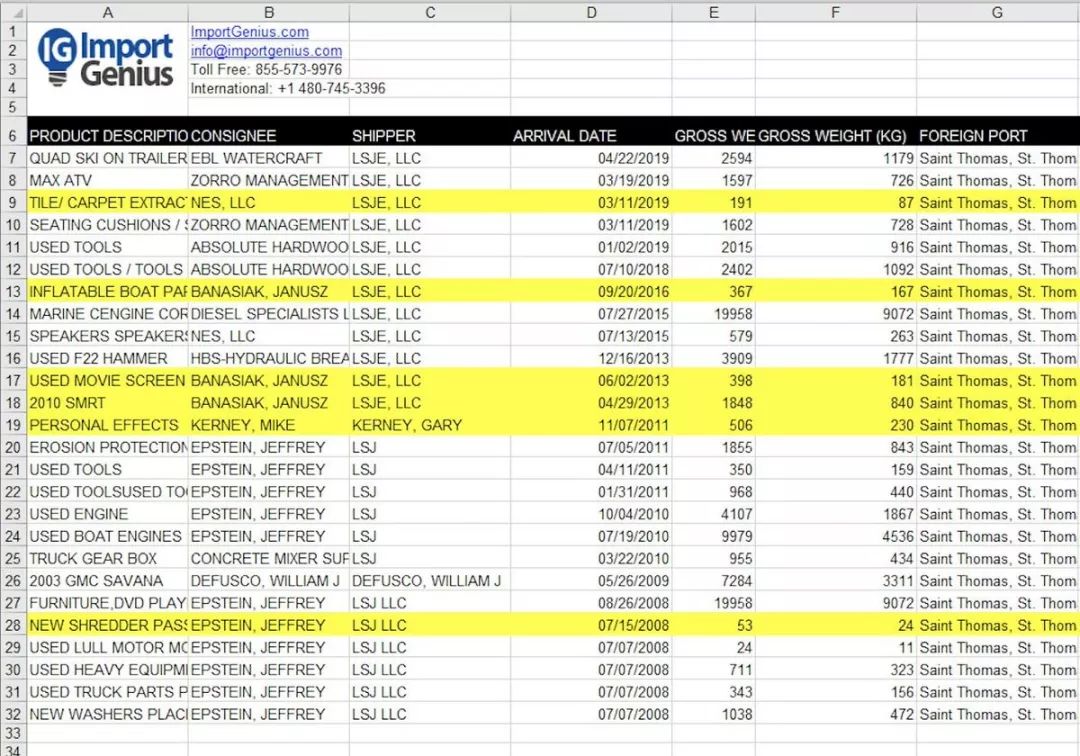Select KERNEY, MIKE consignee cell
The width and height of the screenshot is (1080, 756).
[x=269, y=425]
